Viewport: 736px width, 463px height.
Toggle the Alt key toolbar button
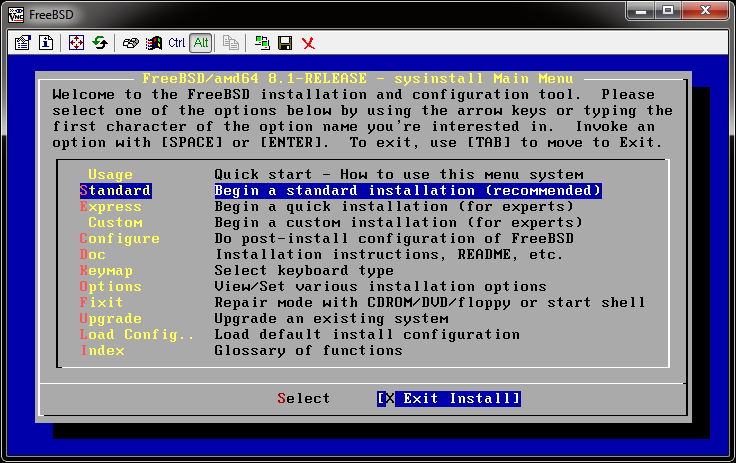point(201,43)
